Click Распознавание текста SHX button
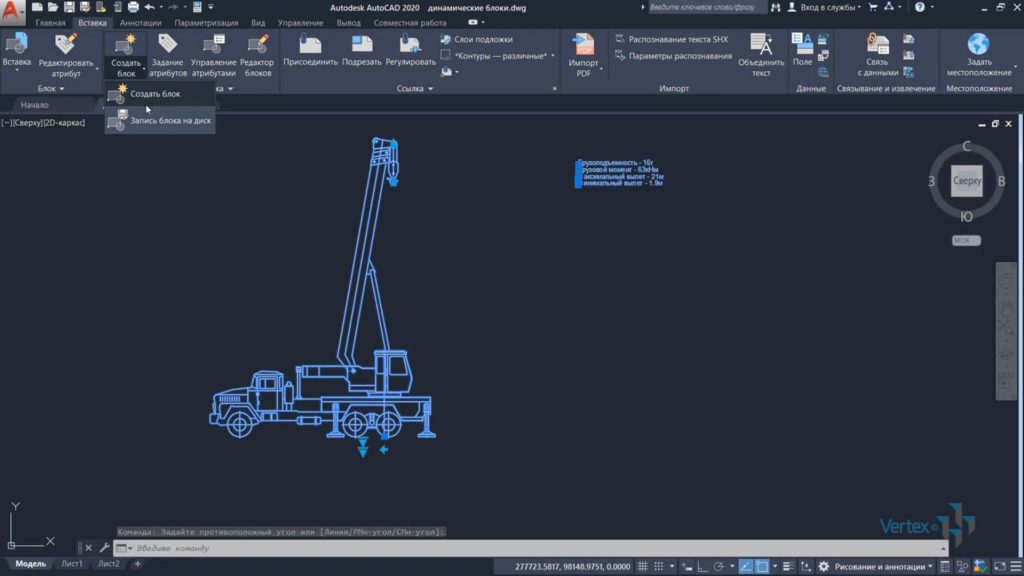 [x=671, y=39]
